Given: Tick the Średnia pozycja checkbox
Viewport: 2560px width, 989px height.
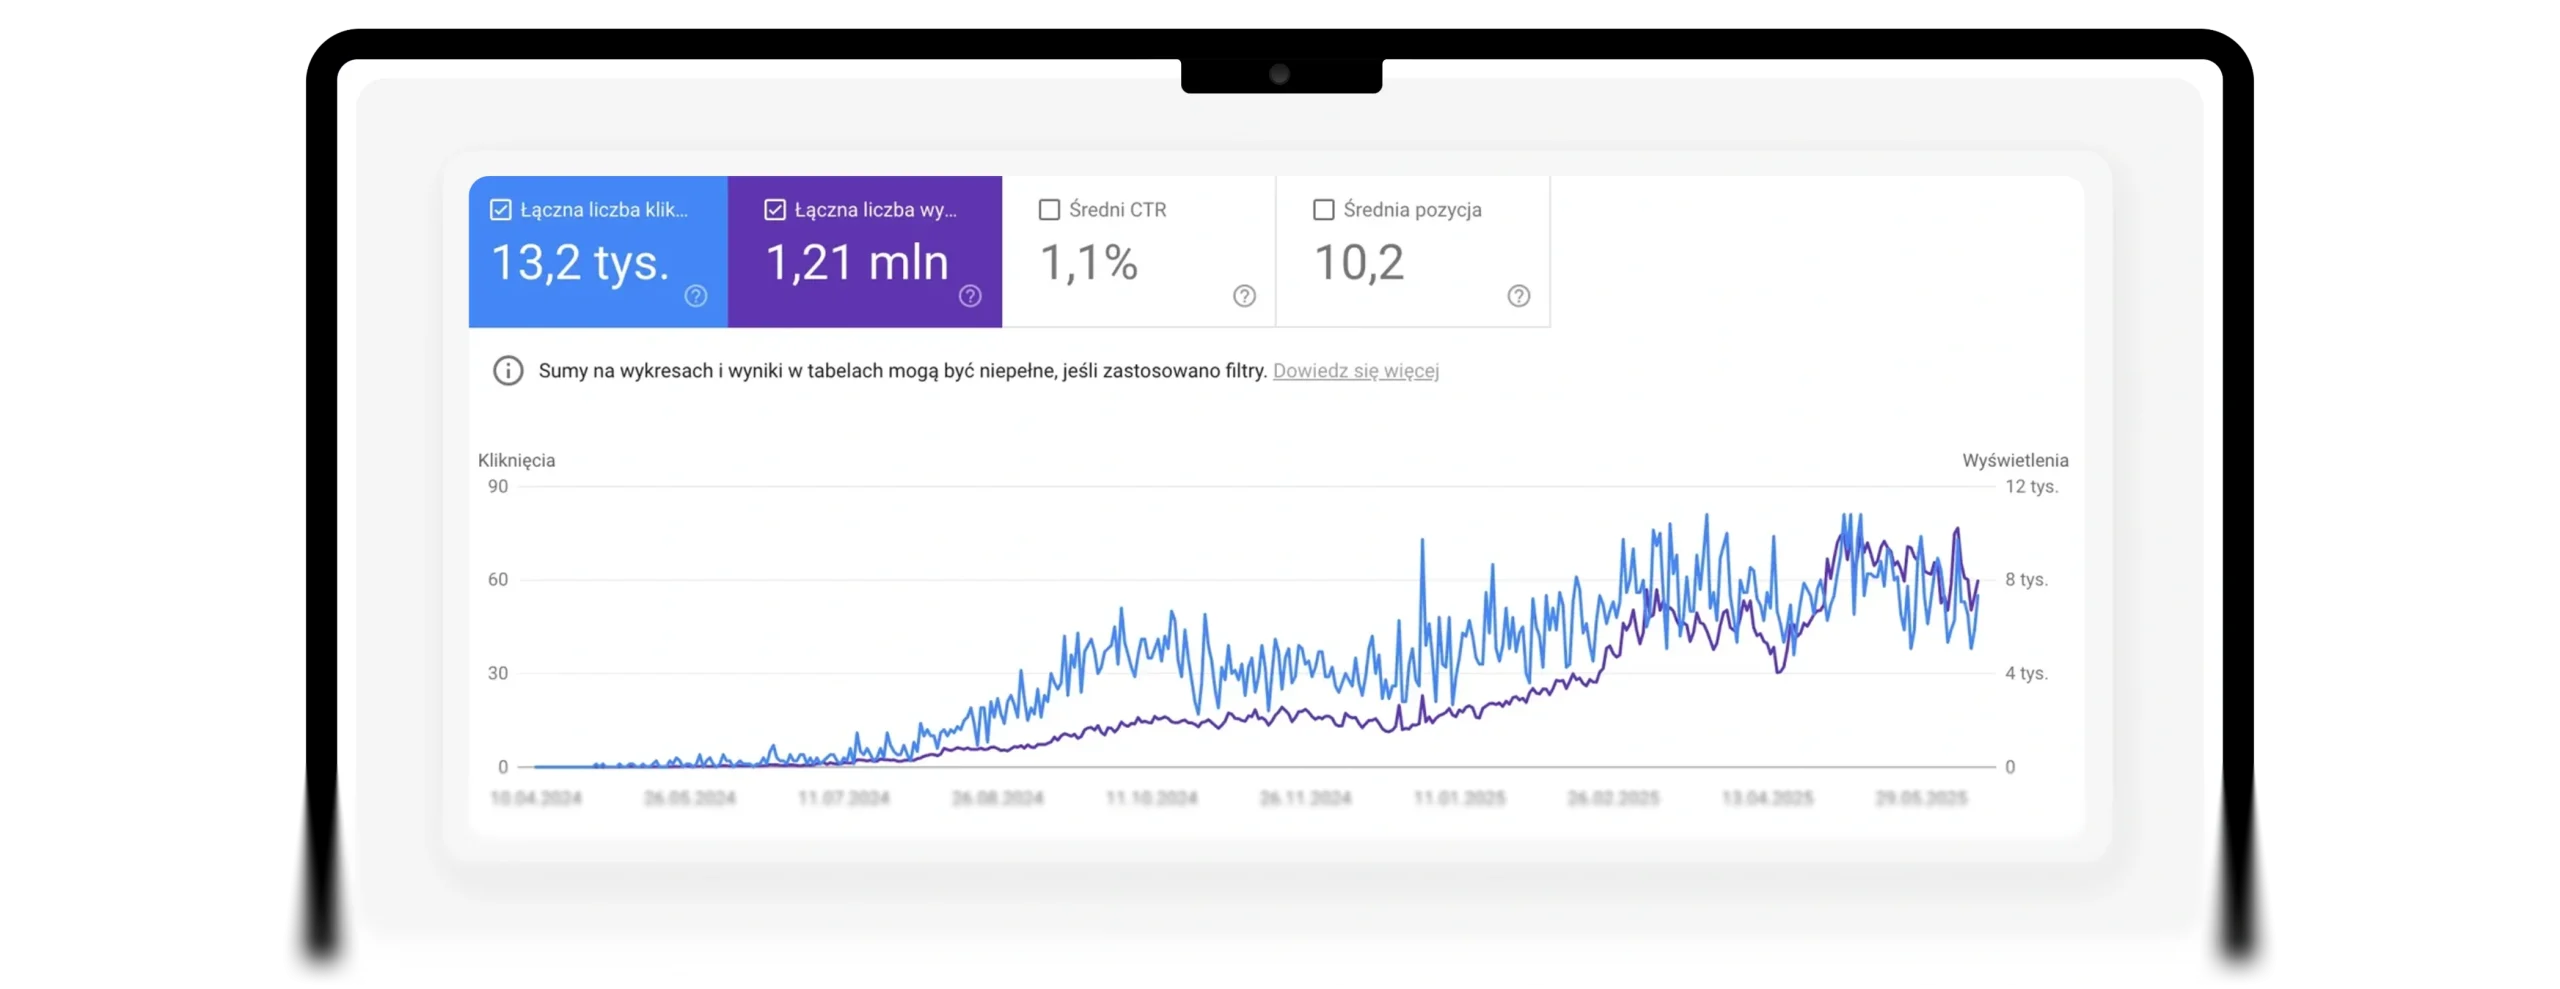Looking at the screenshot, I should pyautogui.click(x=1323, y=210).
